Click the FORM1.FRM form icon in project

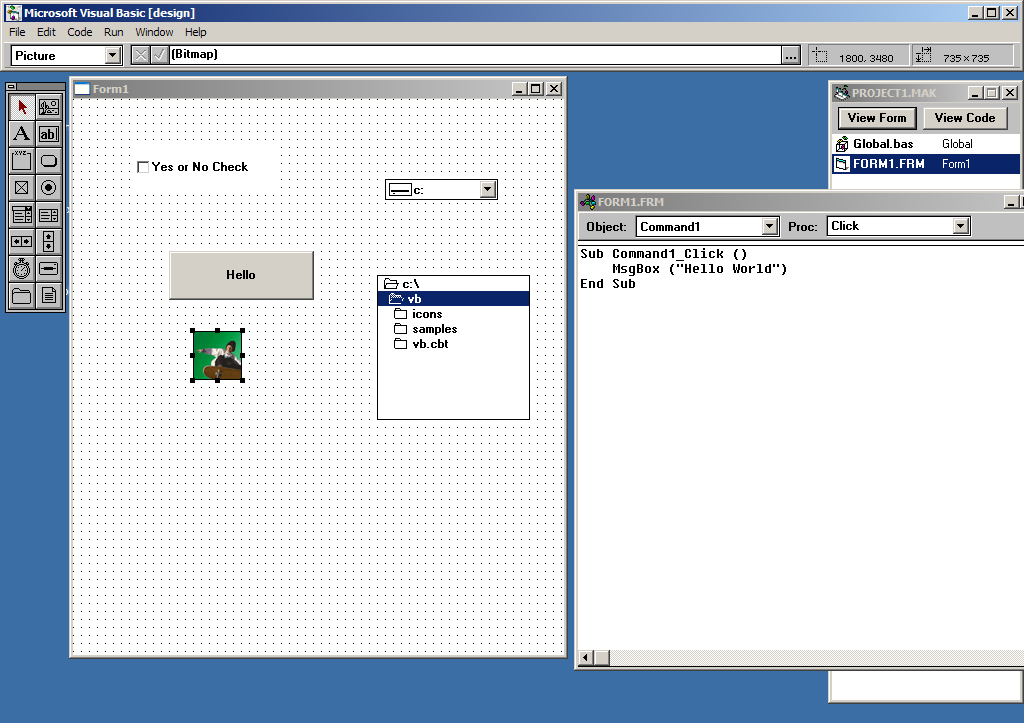click(x=842, y=164)
